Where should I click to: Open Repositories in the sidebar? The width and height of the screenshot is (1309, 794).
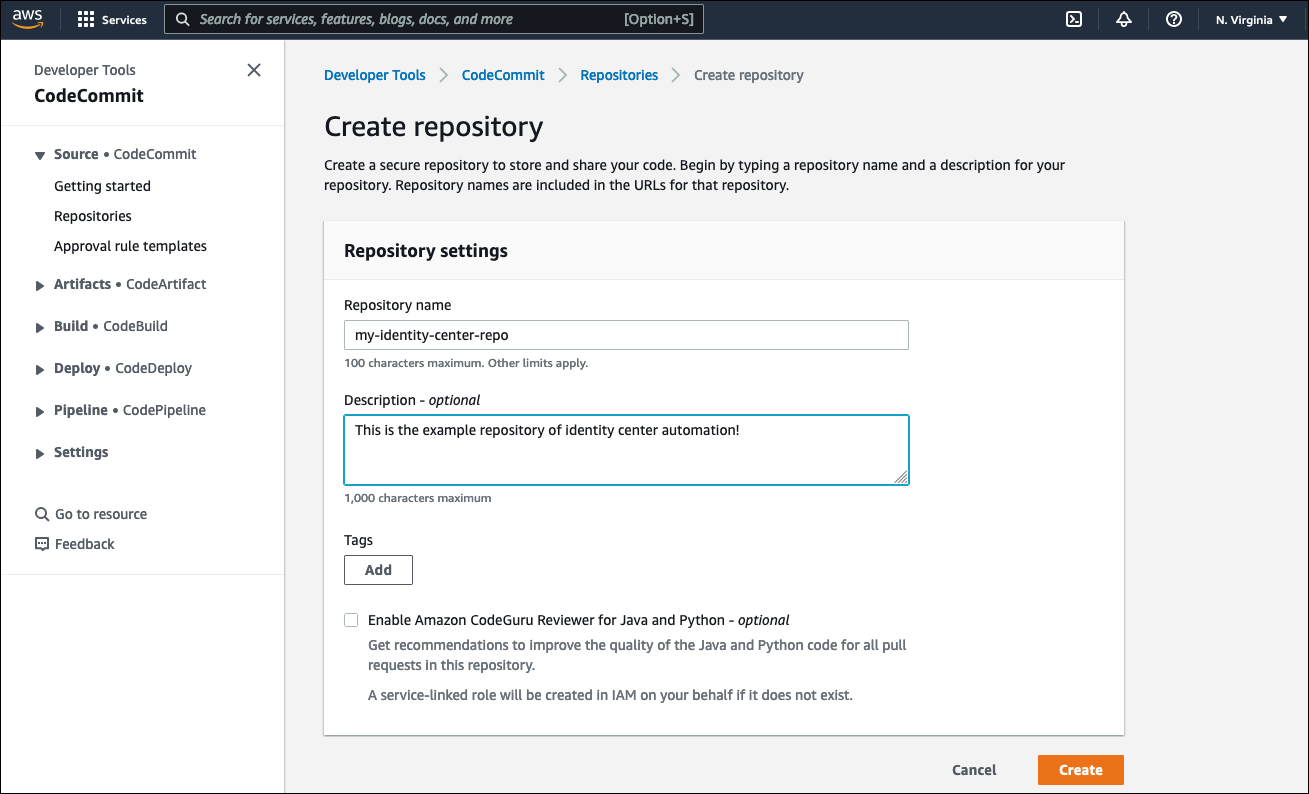click(93, 216)
